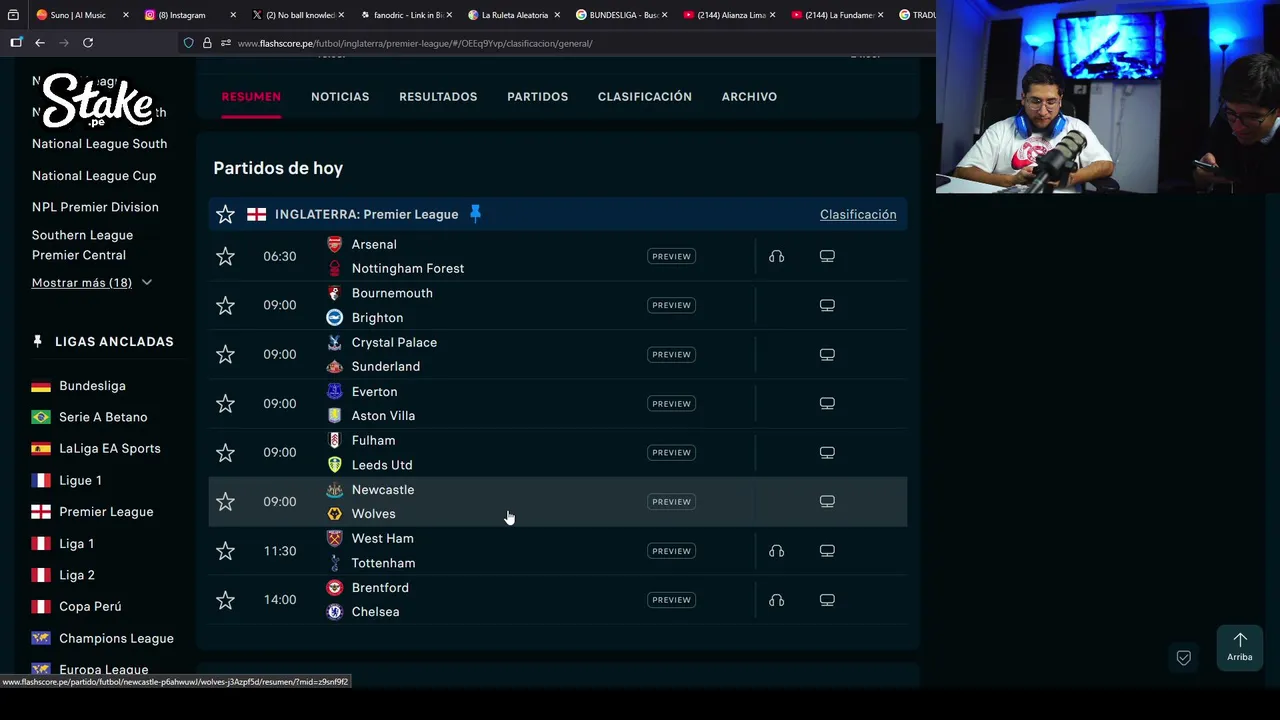Click audio headphones icon for Arsenal match
Viewport: 1280px width, 720px height.
[776, 256]
